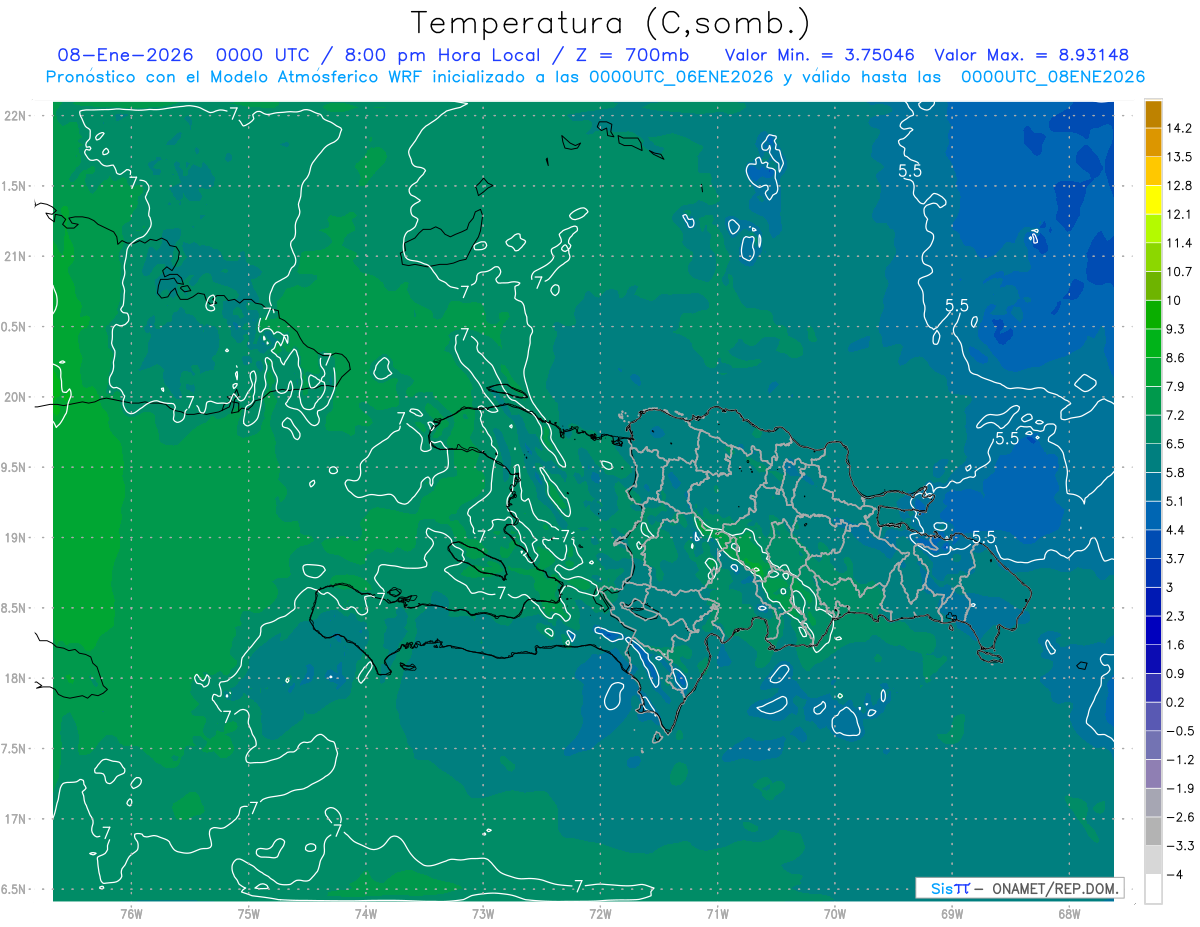Click the 69W longitude label
The width and height of the screenshot is (1200, 927).
952,913
